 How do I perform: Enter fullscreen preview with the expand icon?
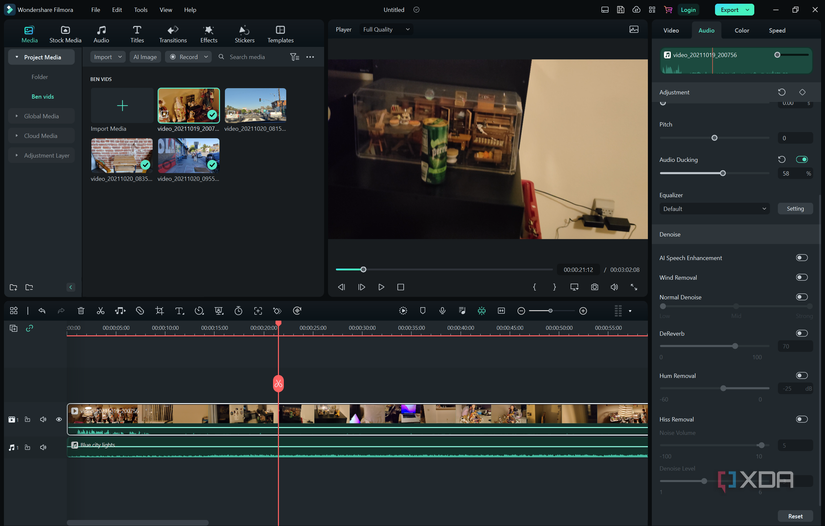(634, 287)
